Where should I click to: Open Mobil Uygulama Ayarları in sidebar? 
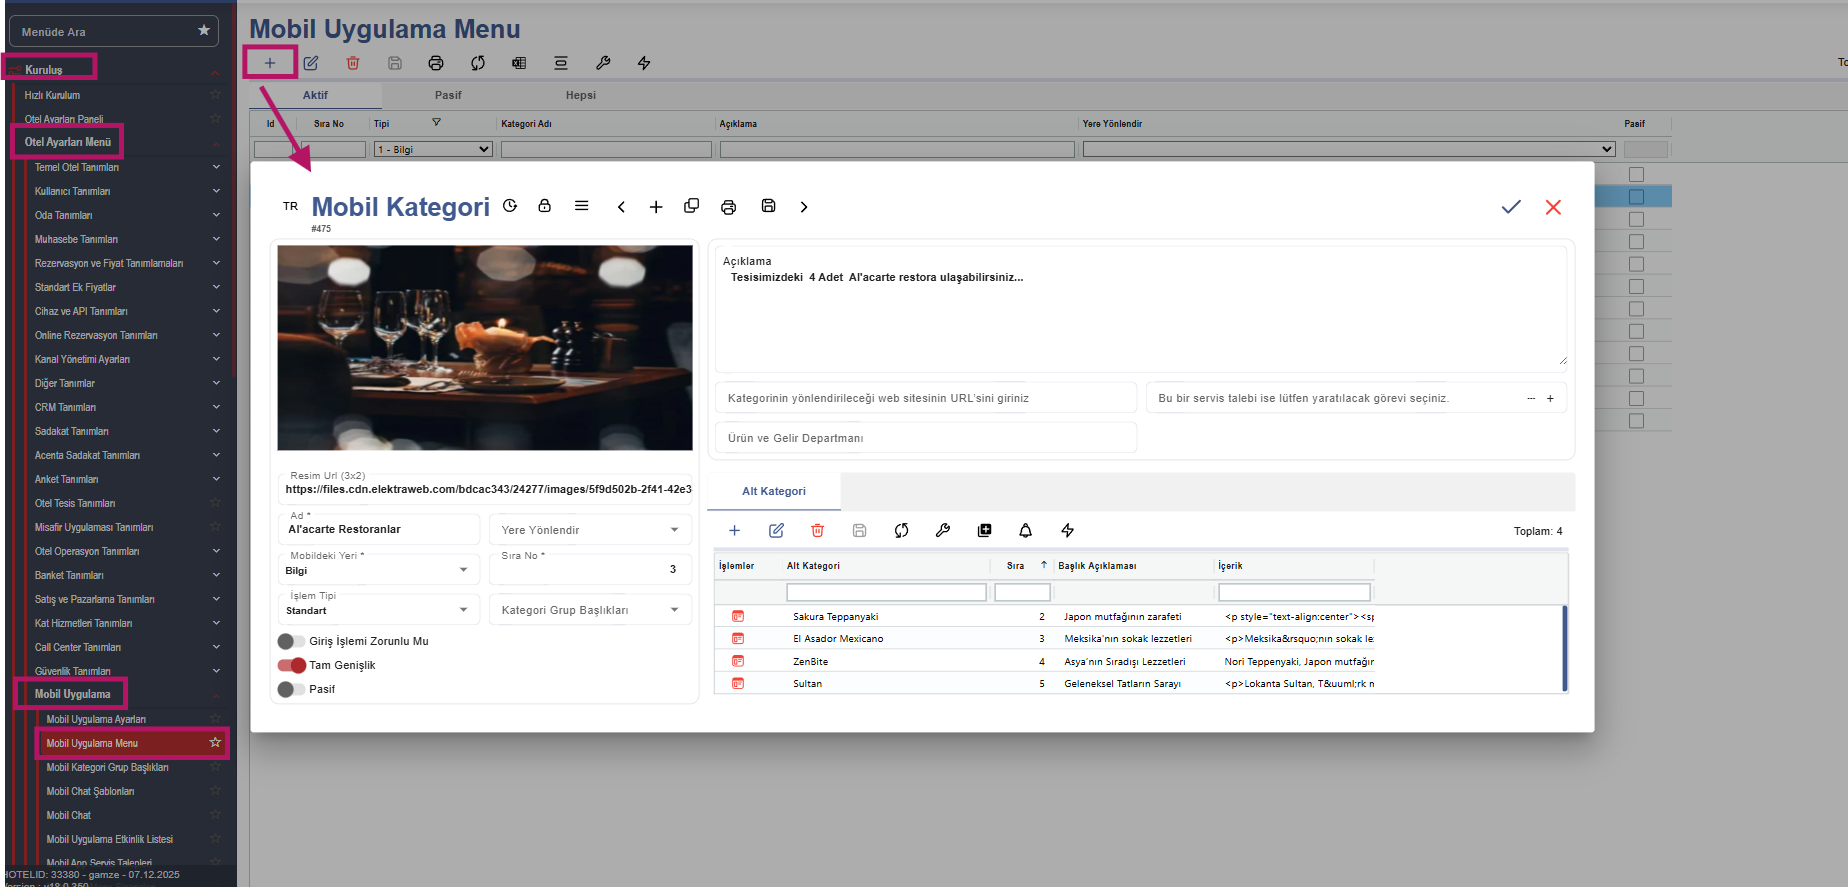pos(96,719)
